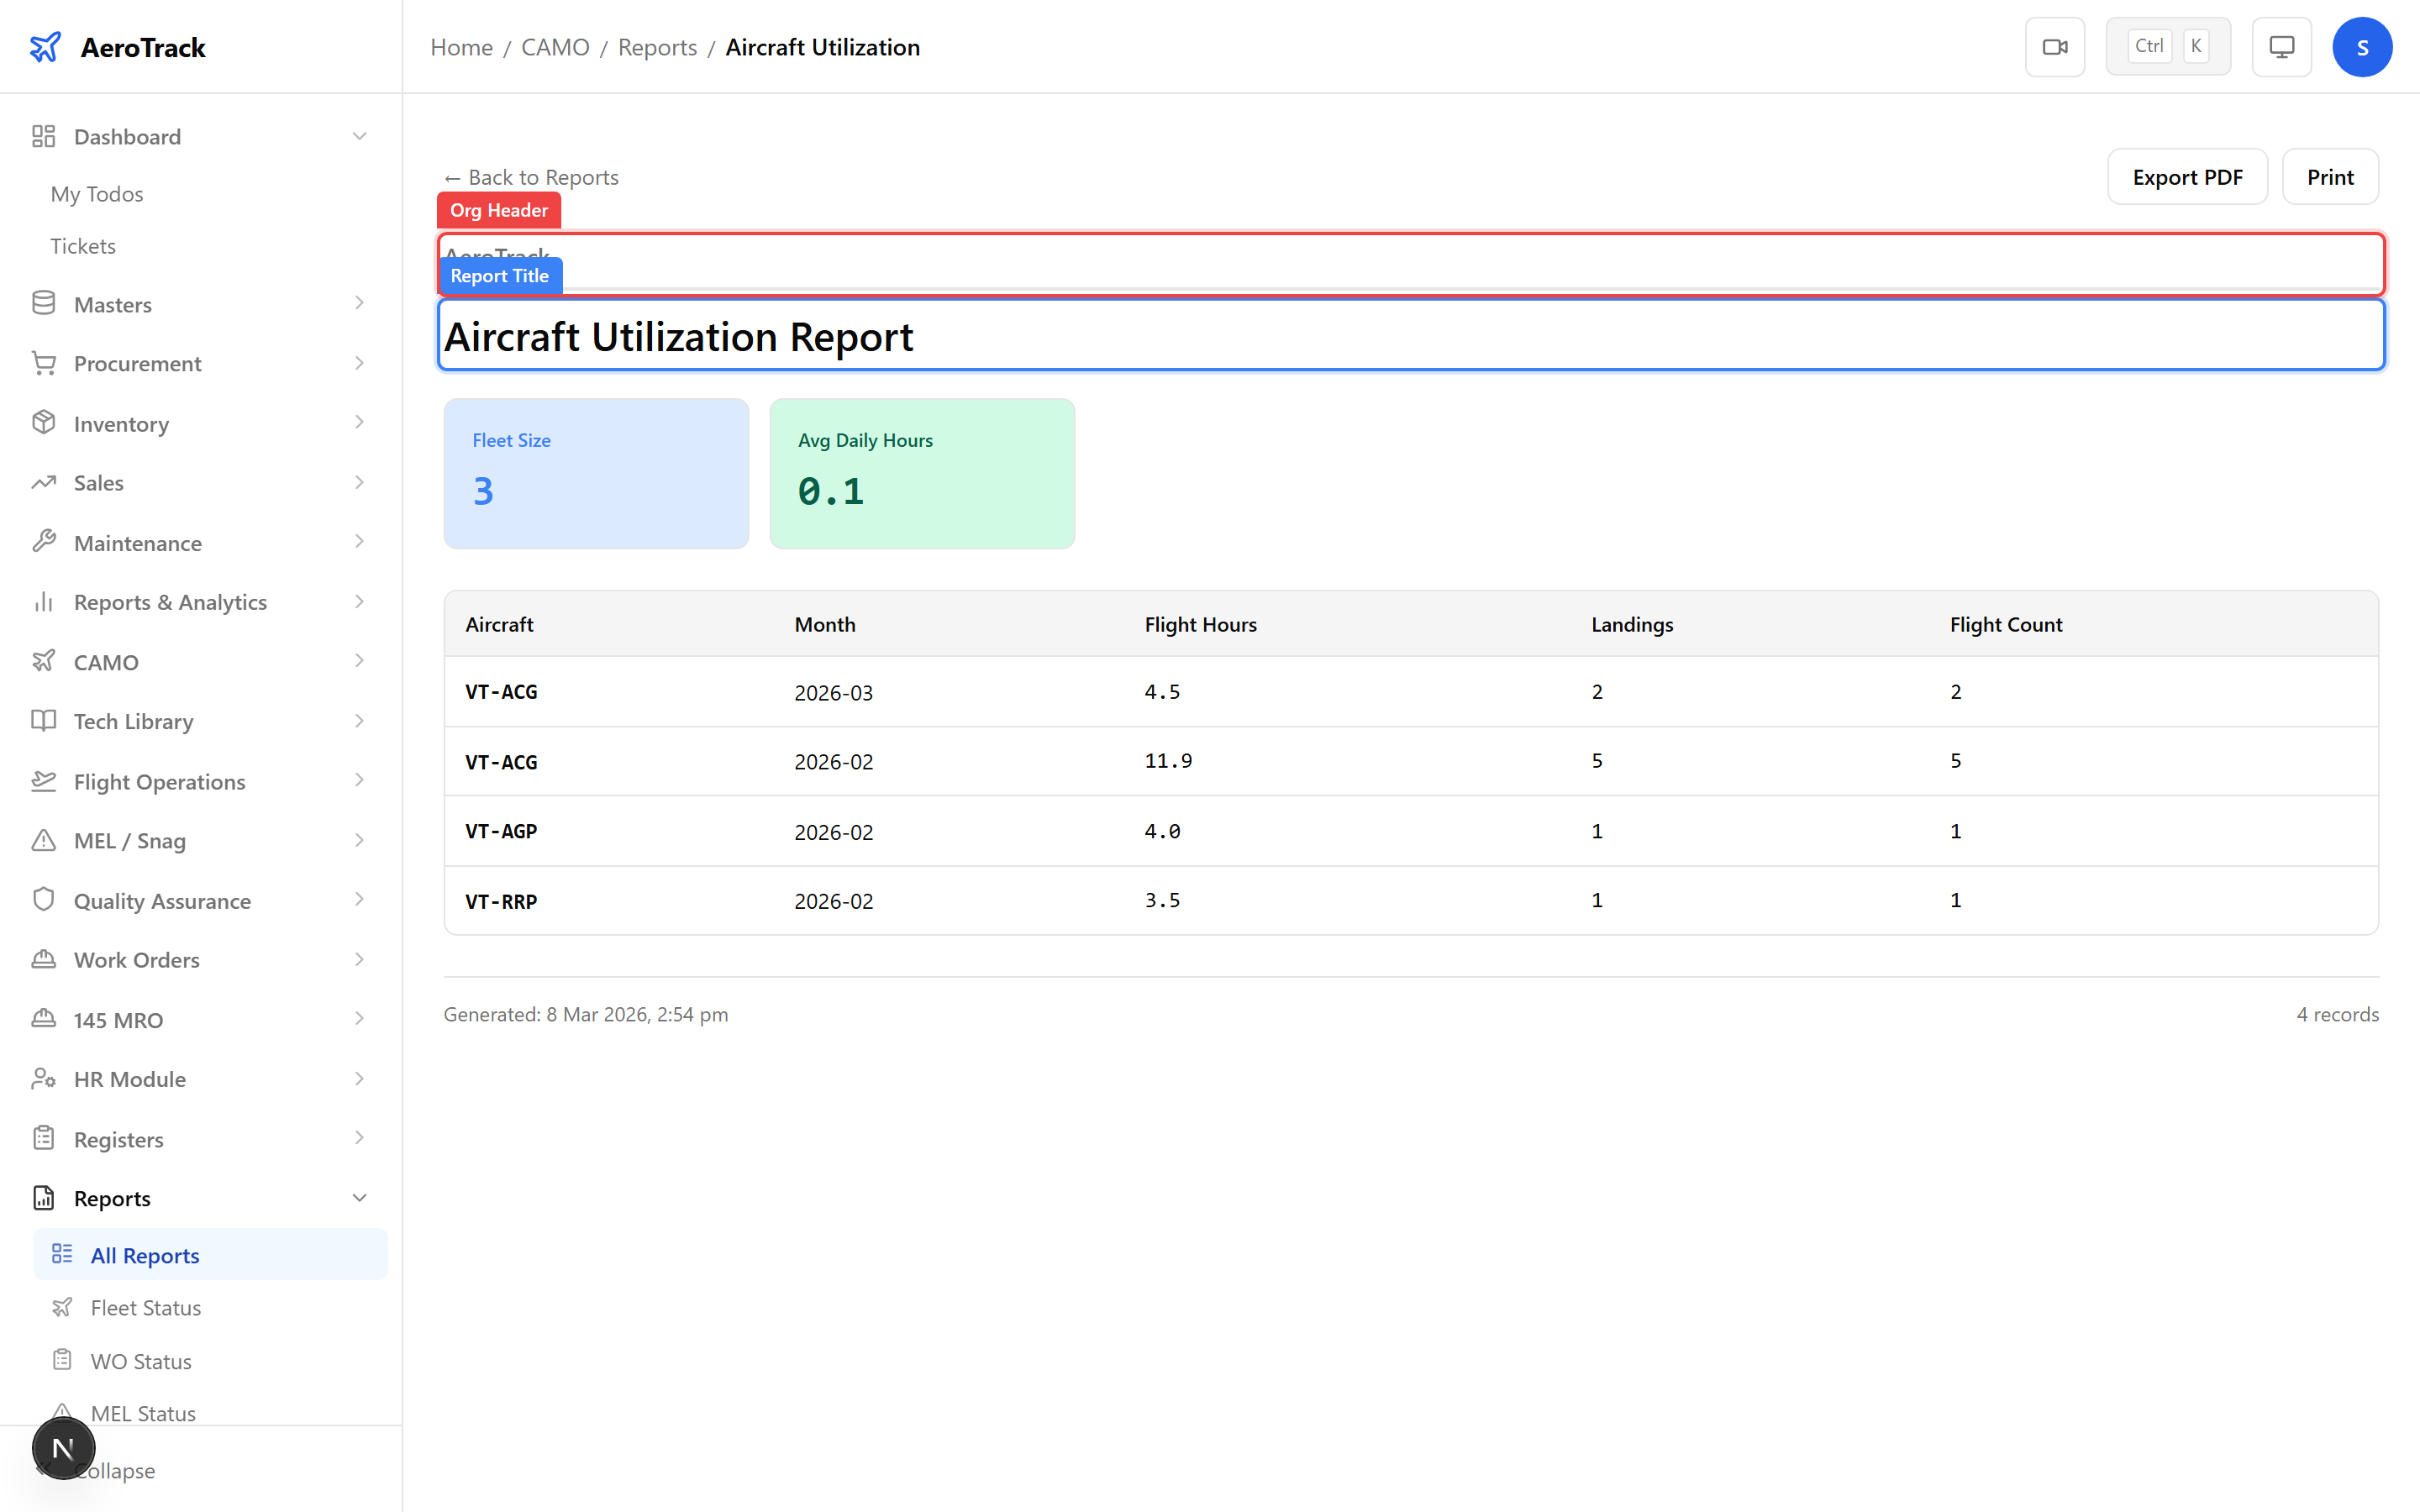
Task: Click the Inventory box icon in sidebar
Action: click(x=43, y=423)
